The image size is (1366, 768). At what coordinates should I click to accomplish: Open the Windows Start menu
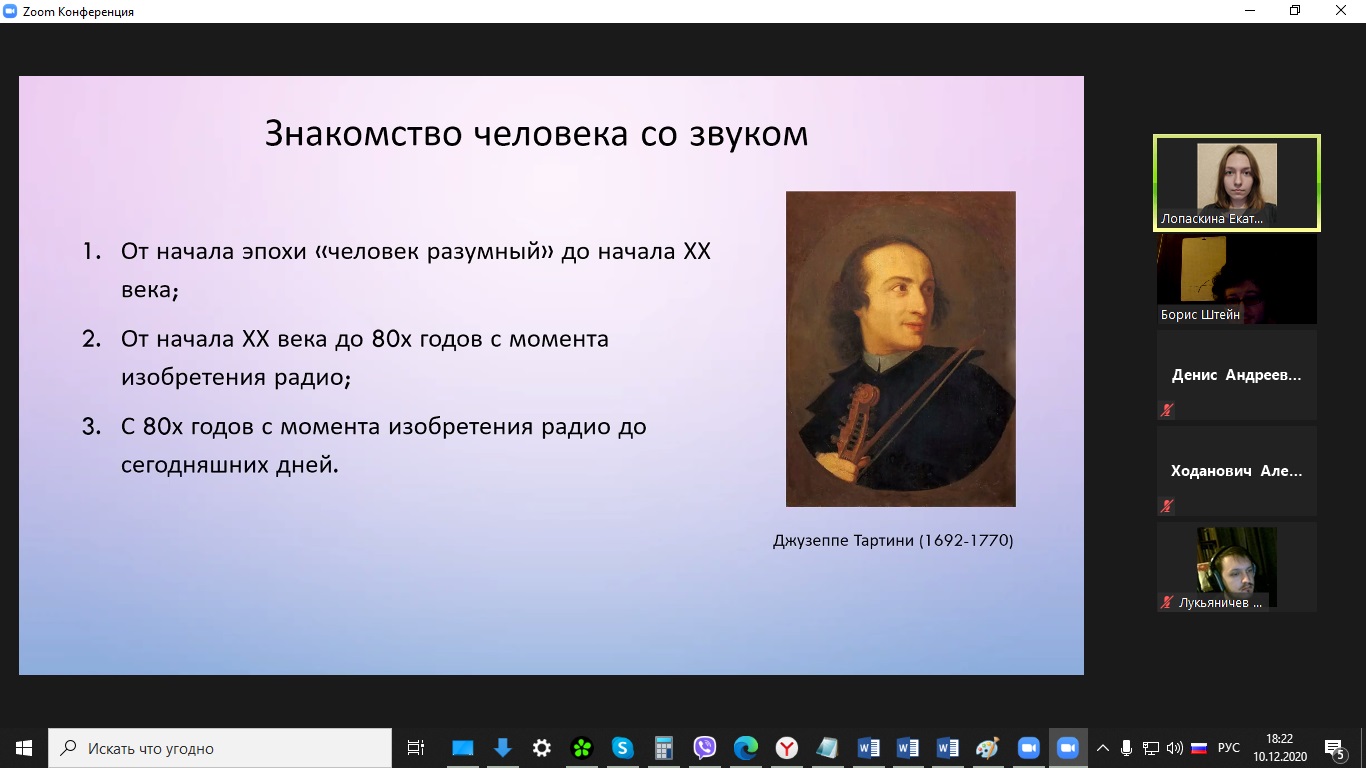[x=24, y=748]
